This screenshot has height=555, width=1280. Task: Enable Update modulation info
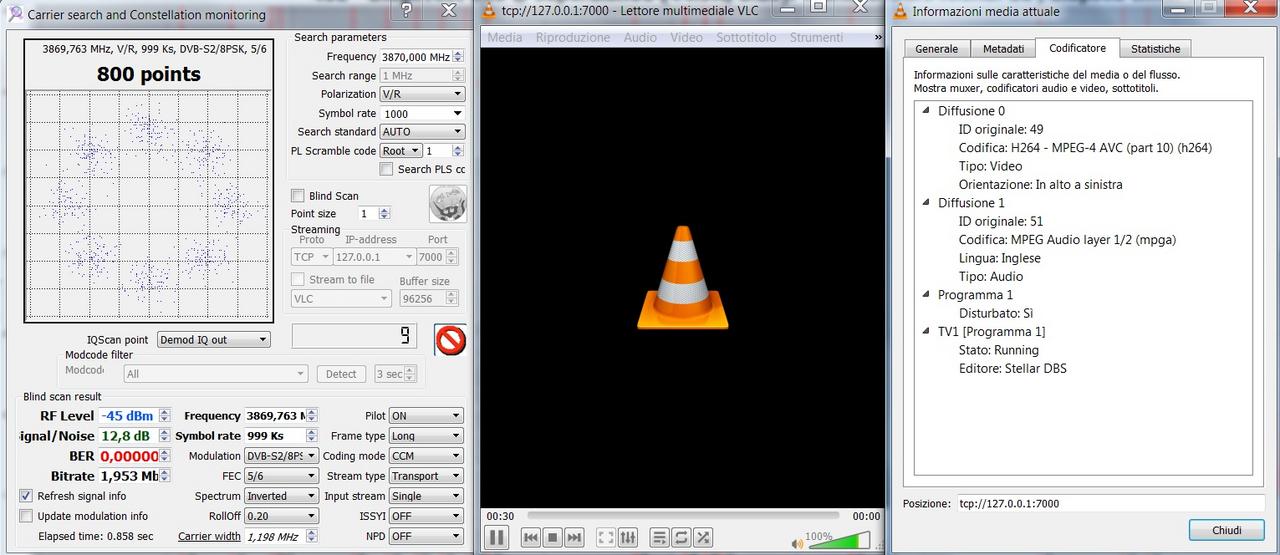pos(26,516)
